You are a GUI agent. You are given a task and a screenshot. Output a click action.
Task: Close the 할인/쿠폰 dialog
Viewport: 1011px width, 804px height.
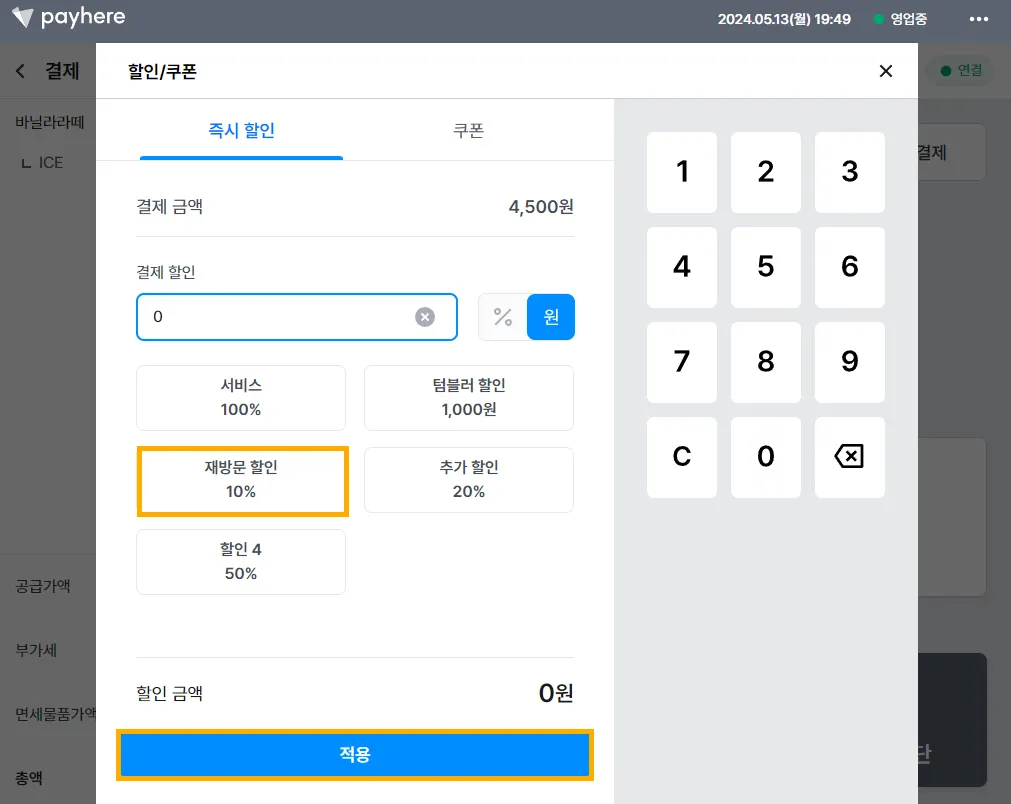(885, 71)
